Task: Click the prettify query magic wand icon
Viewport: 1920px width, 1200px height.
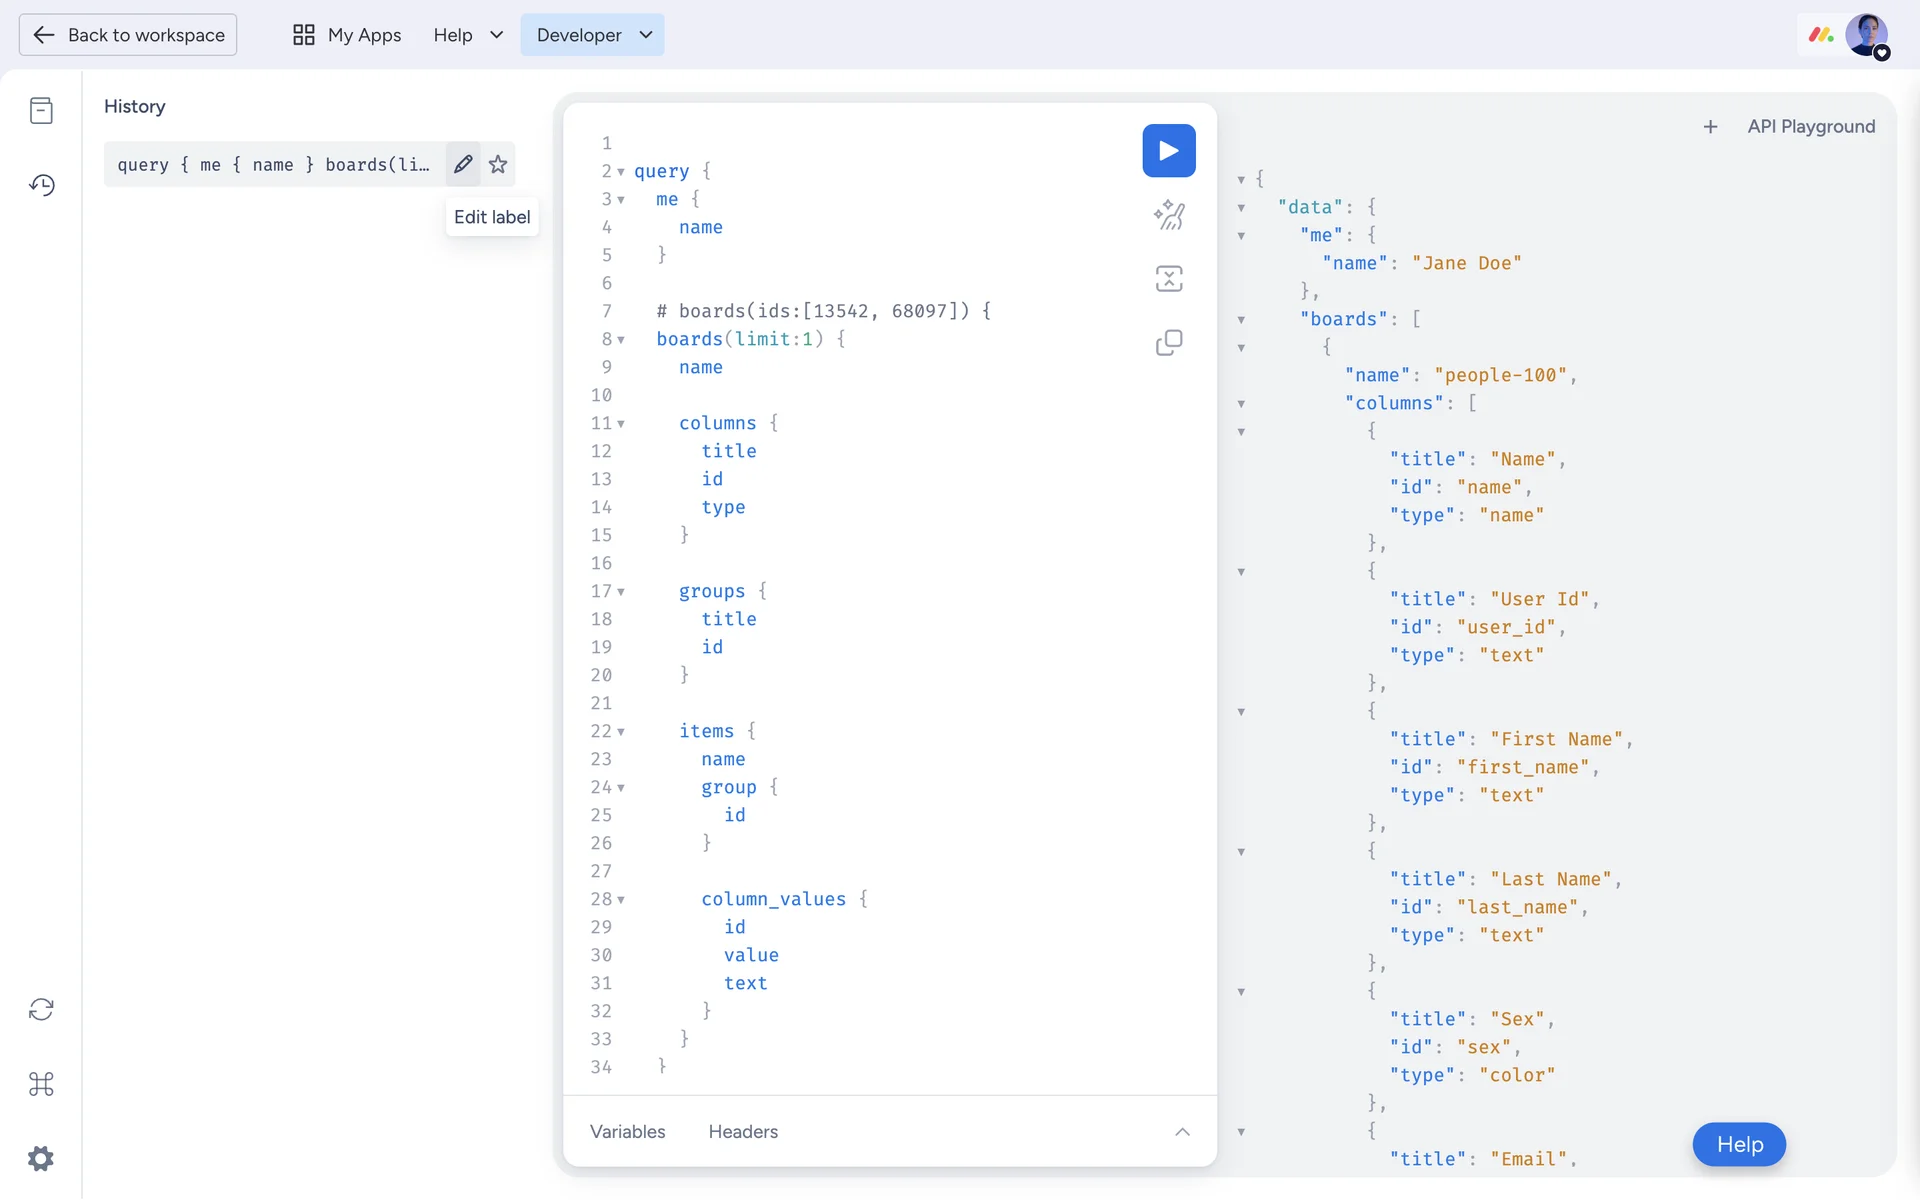Action: 1168,215
